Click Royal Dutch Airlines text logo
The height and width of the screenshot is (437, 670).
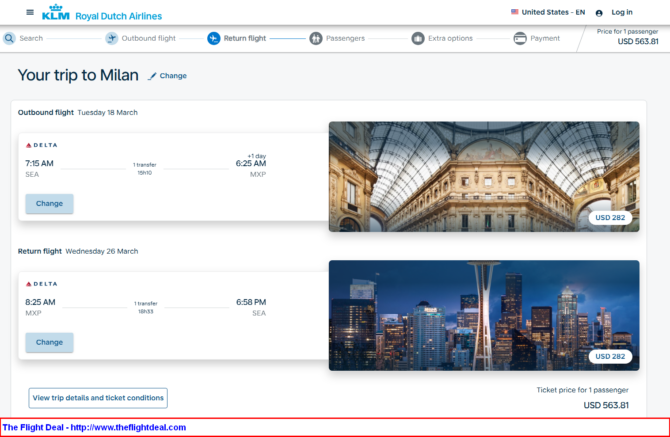[118, 16]
